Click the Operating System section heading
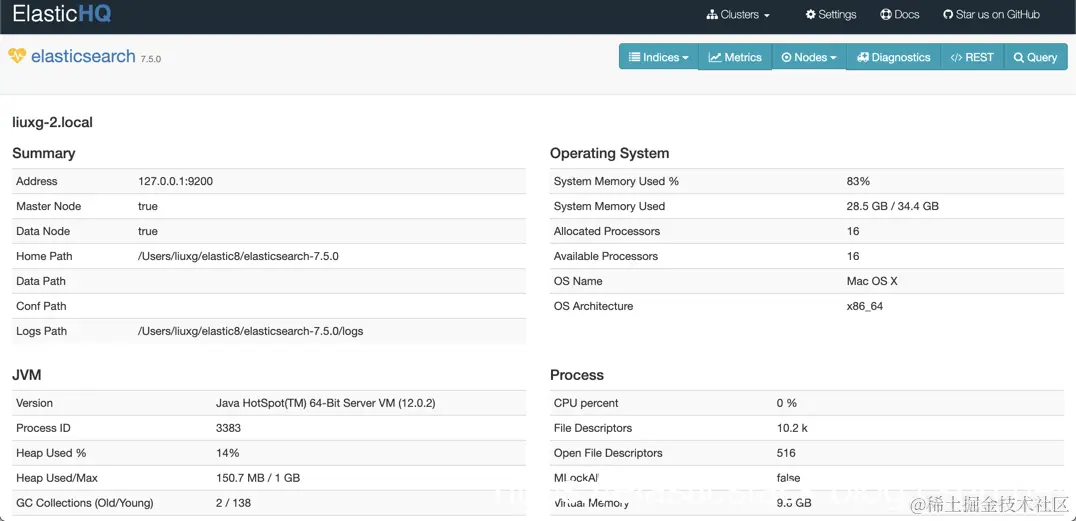Viewport: 1076px width, 521px height. coord(609,153)
